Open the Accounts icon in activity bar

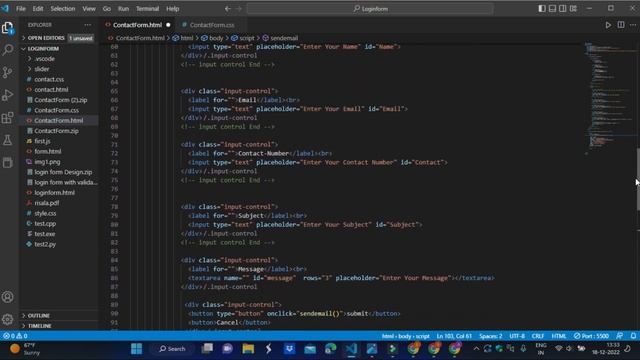pos(8,297)
